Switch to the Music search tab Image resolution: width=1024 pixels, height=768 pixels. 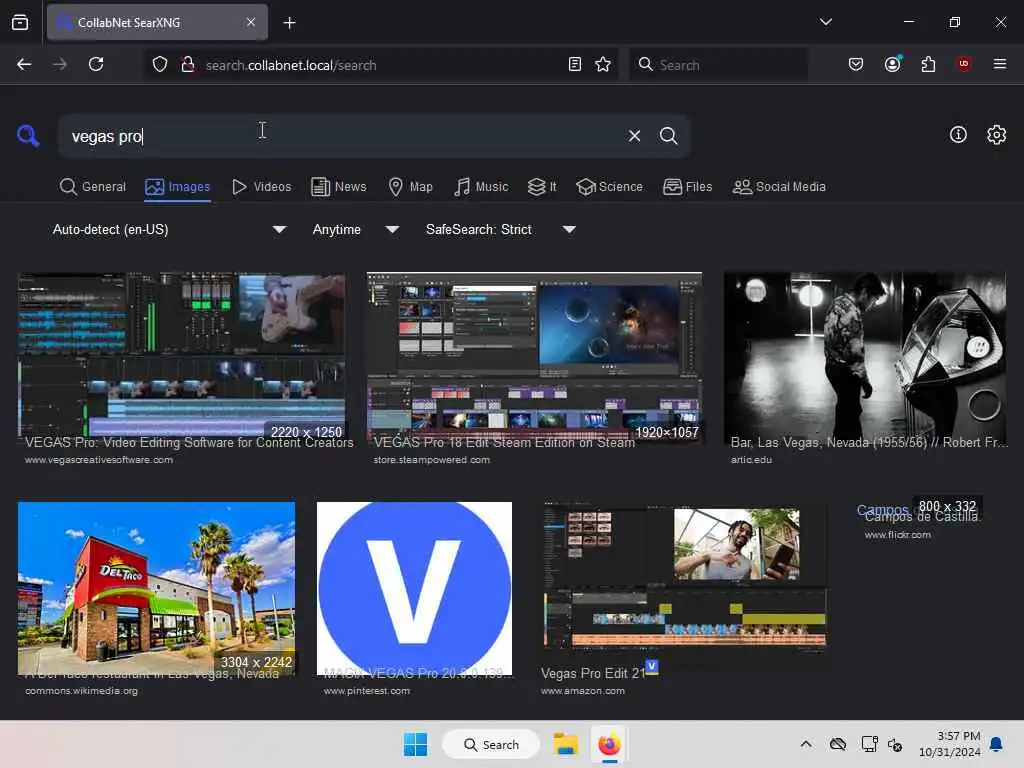[481, 187]
